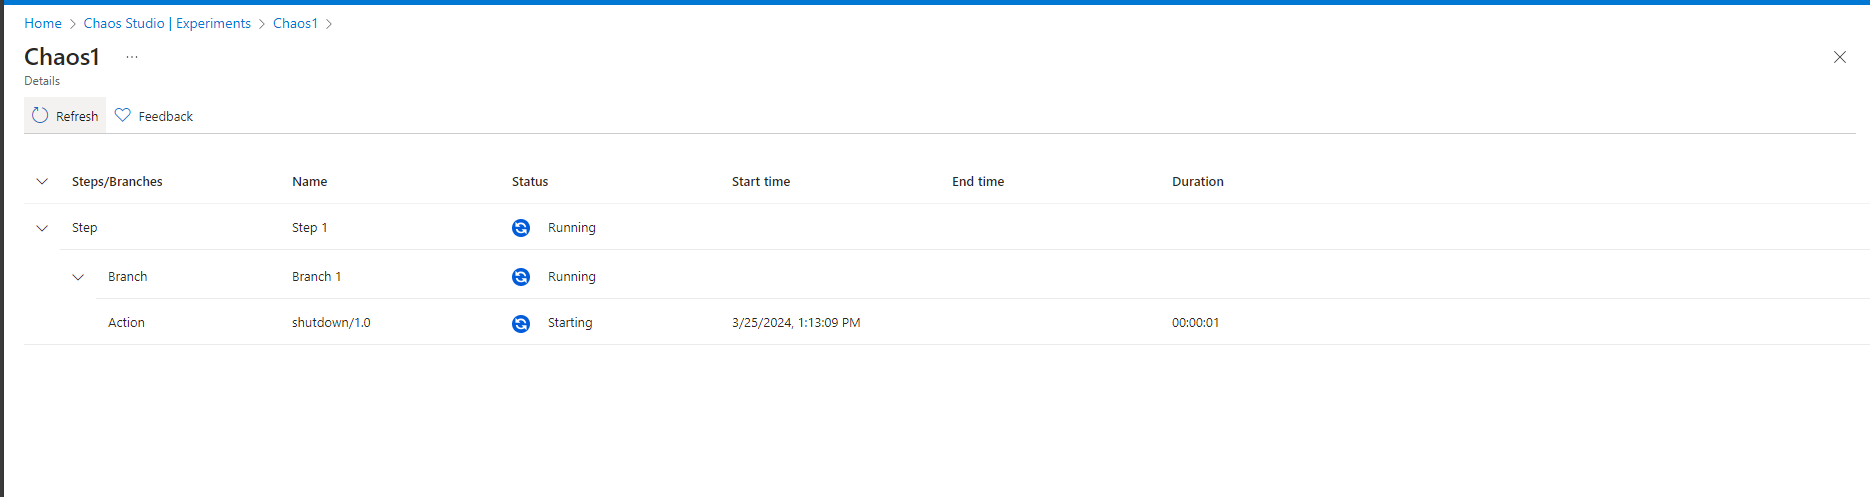Open Chaos Studio | Experiments breadcrumb
The height and width of the screenshot is (497, 1870).
coord(167,23)
